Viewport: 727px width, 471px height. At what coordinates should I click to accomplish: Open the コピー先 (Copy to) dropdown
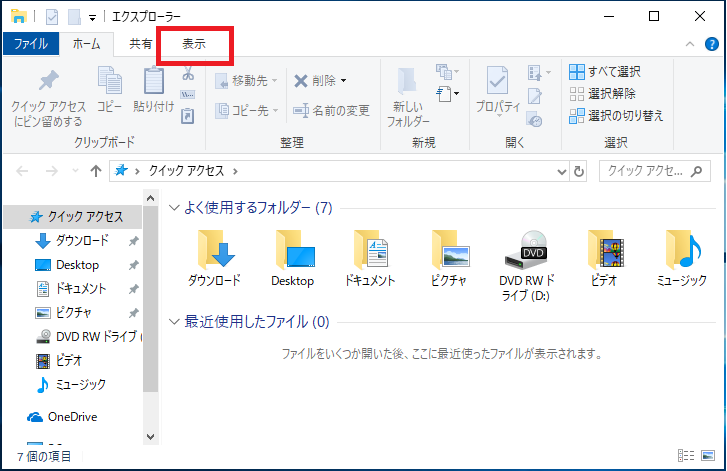pyautogui.click(x=247, y=110)
